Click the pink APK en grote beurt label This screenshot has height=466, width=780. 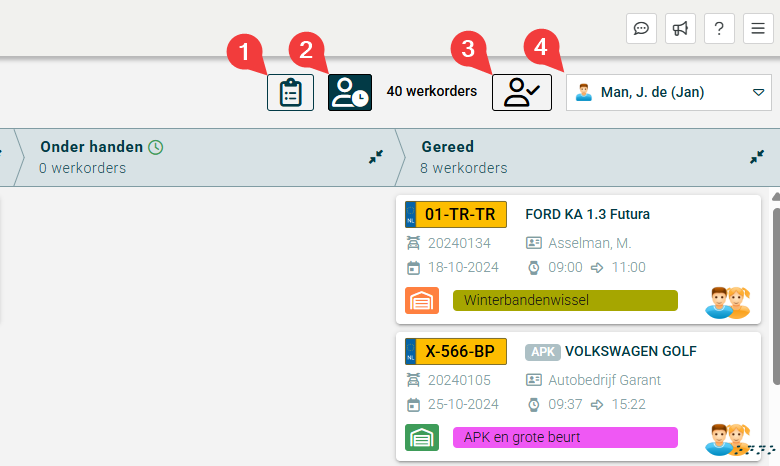point(565,437)
